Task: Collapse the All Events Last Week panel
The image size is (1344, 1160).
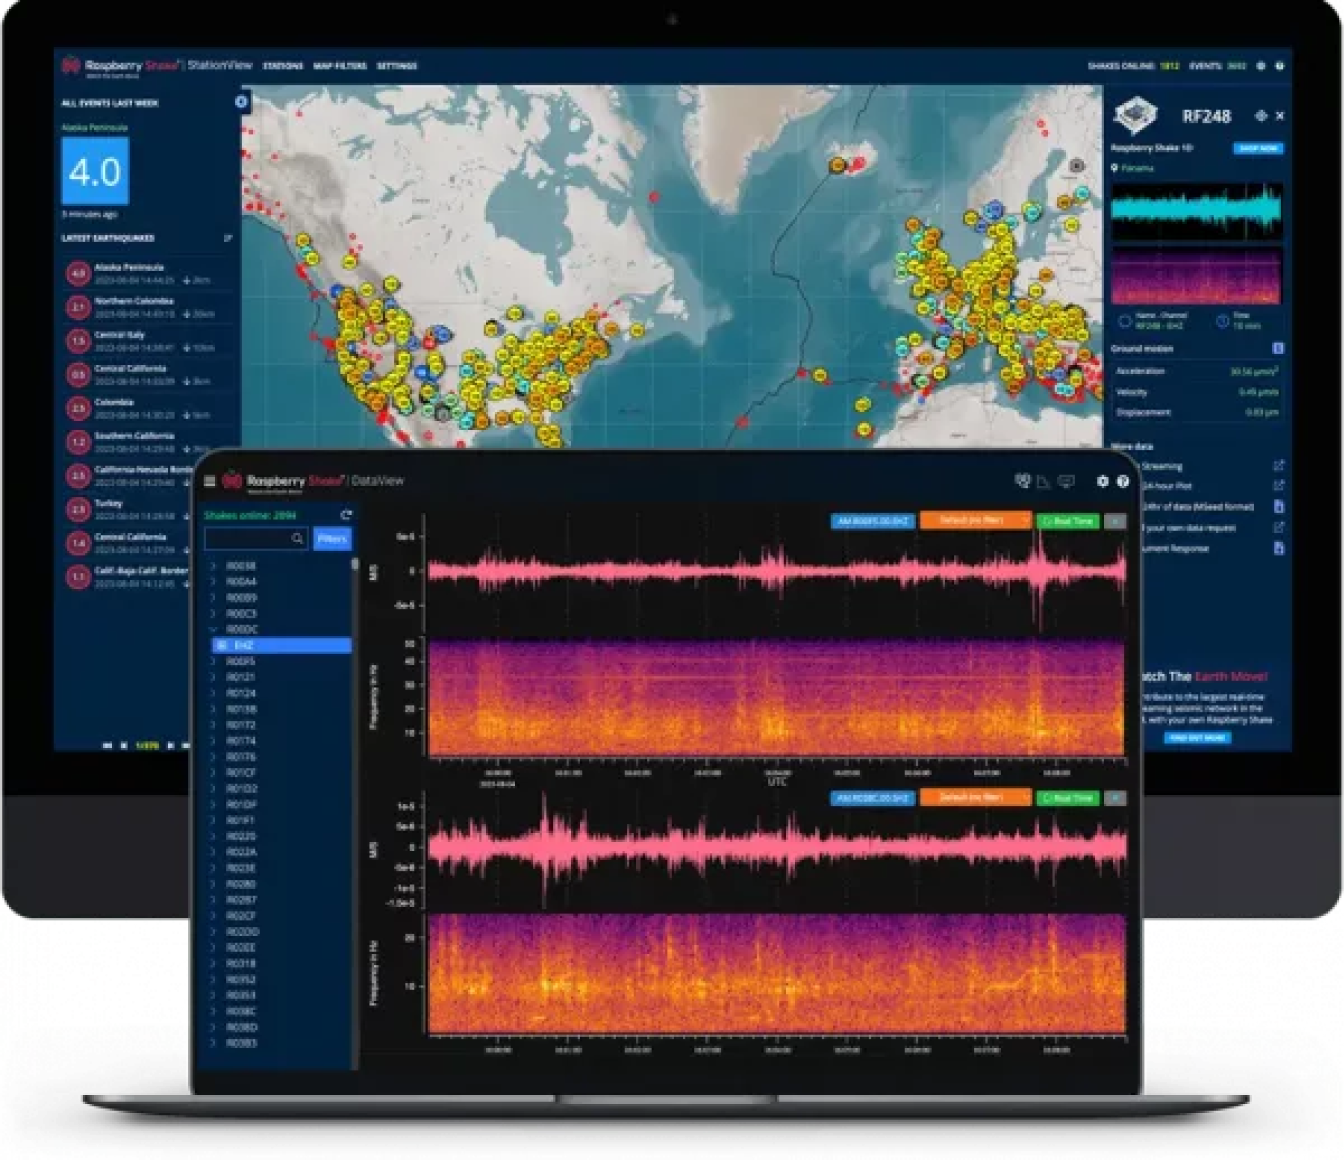Action: coord(241,102)
